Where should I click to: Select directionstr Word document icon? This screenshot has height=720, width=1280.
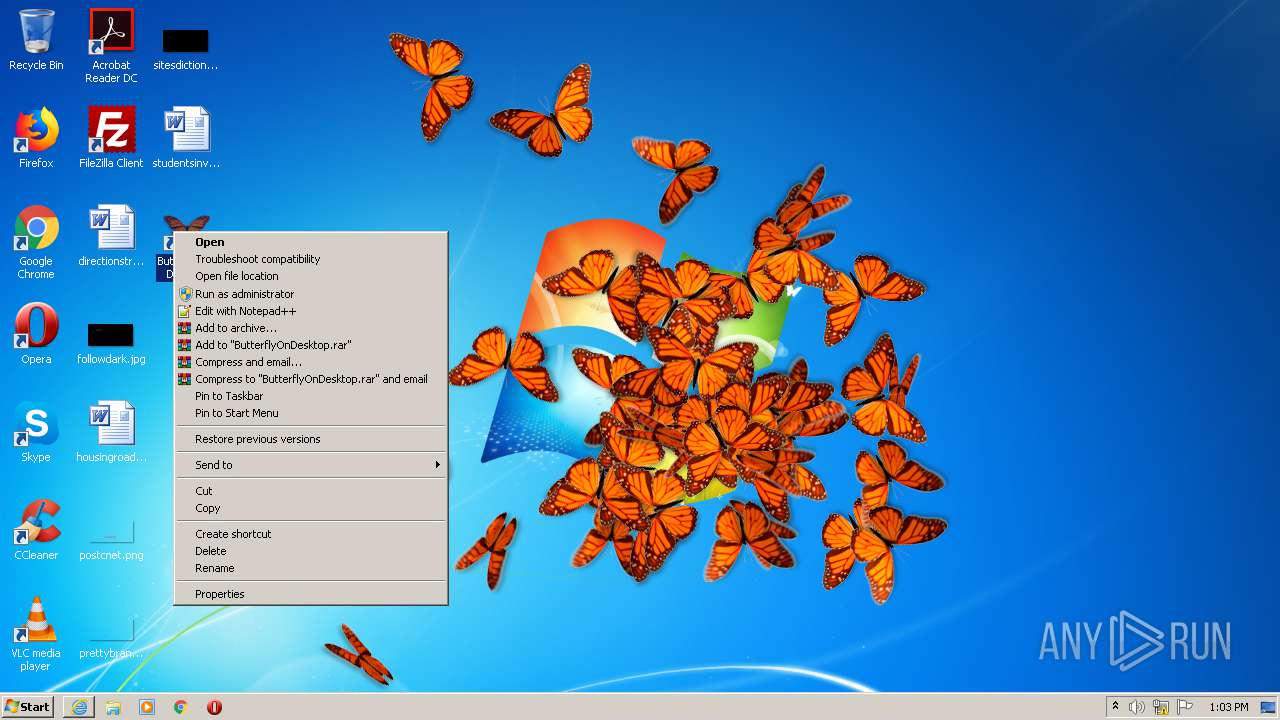point(111,236)
